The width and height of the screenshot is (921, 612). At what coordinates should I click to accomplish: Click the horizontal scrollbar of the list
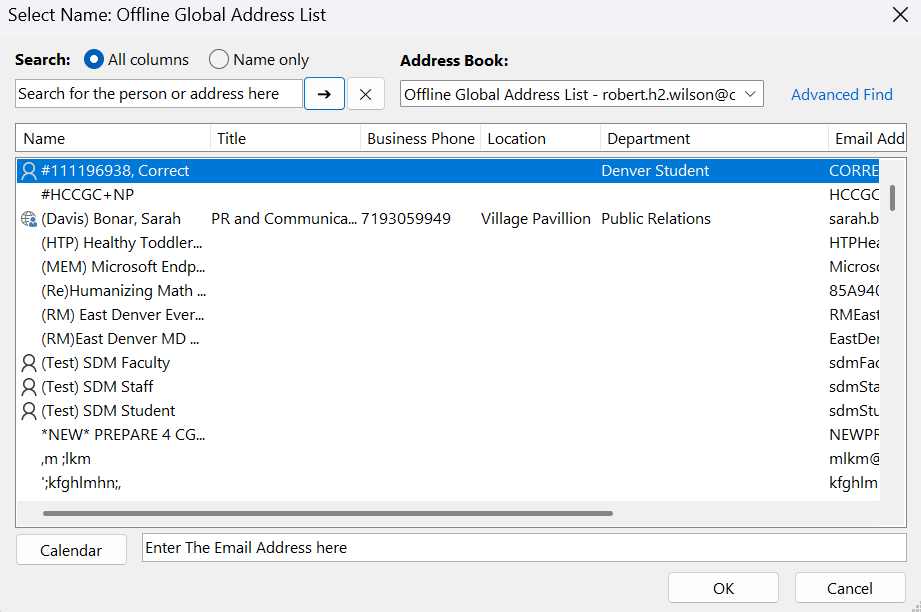coord(327,514)
